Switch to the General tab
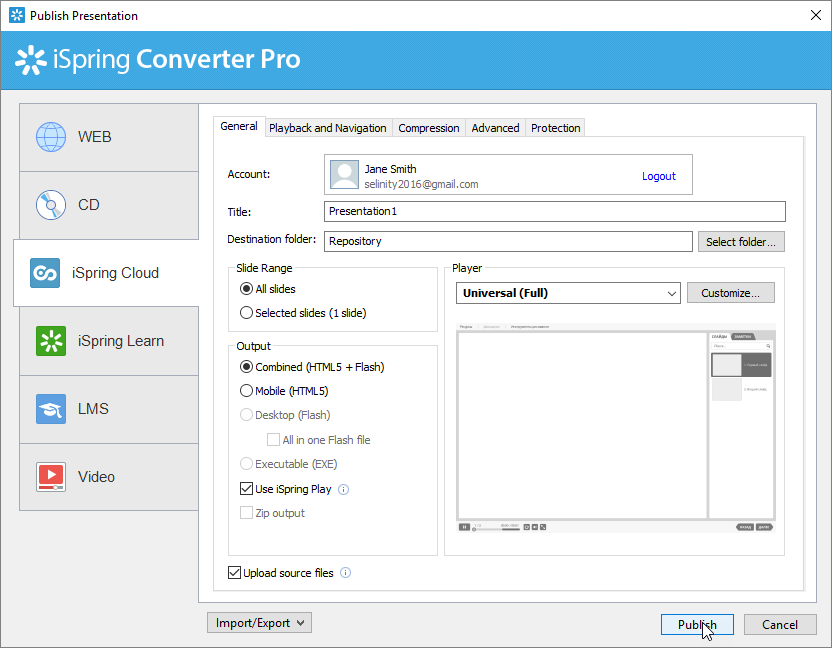Image resolution: width=832 pixels, height=648 pixels. pos(239,126)
